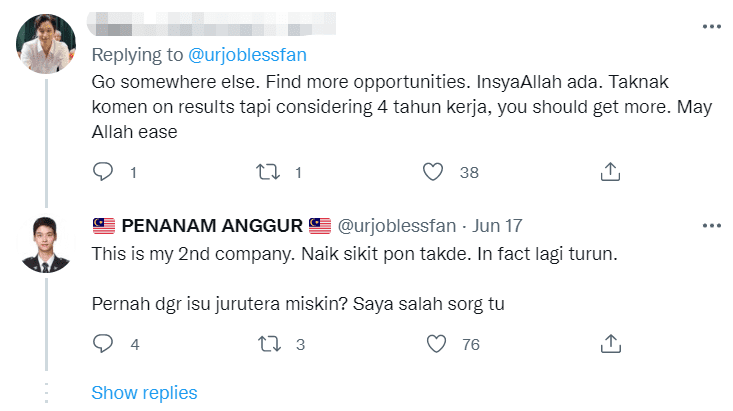Open more options menu of second tweet
The width and height of the screenshot is (733, 411).
pos(711,226)
